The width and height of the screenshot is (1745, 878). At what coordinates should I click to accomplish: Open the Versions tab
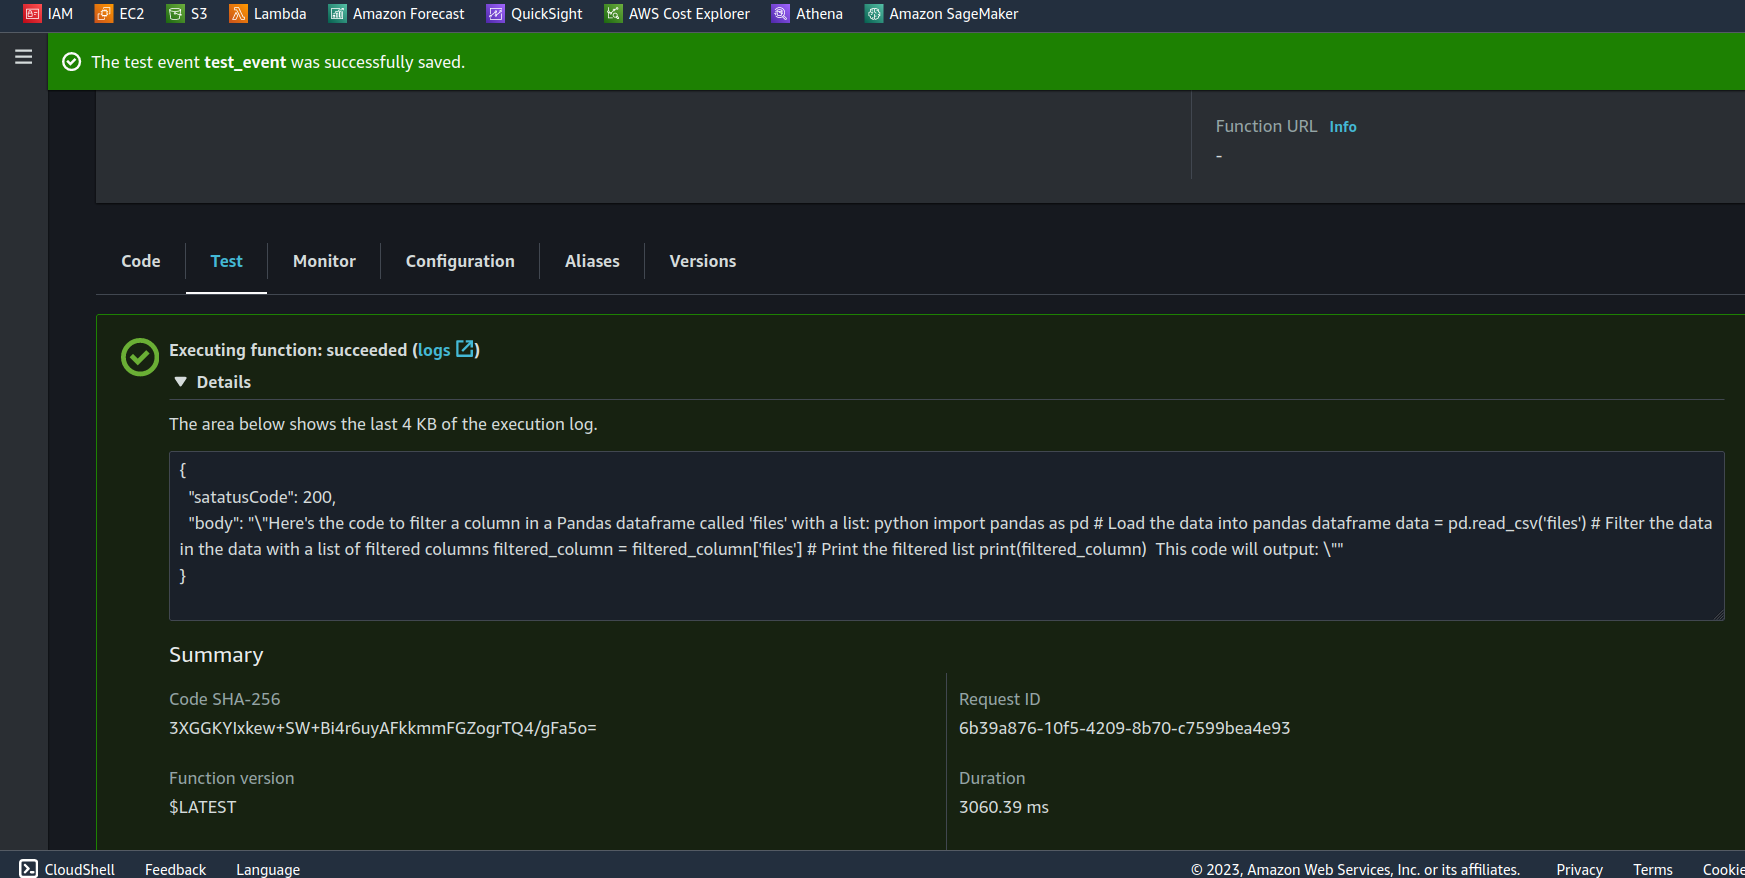[702, 261]
